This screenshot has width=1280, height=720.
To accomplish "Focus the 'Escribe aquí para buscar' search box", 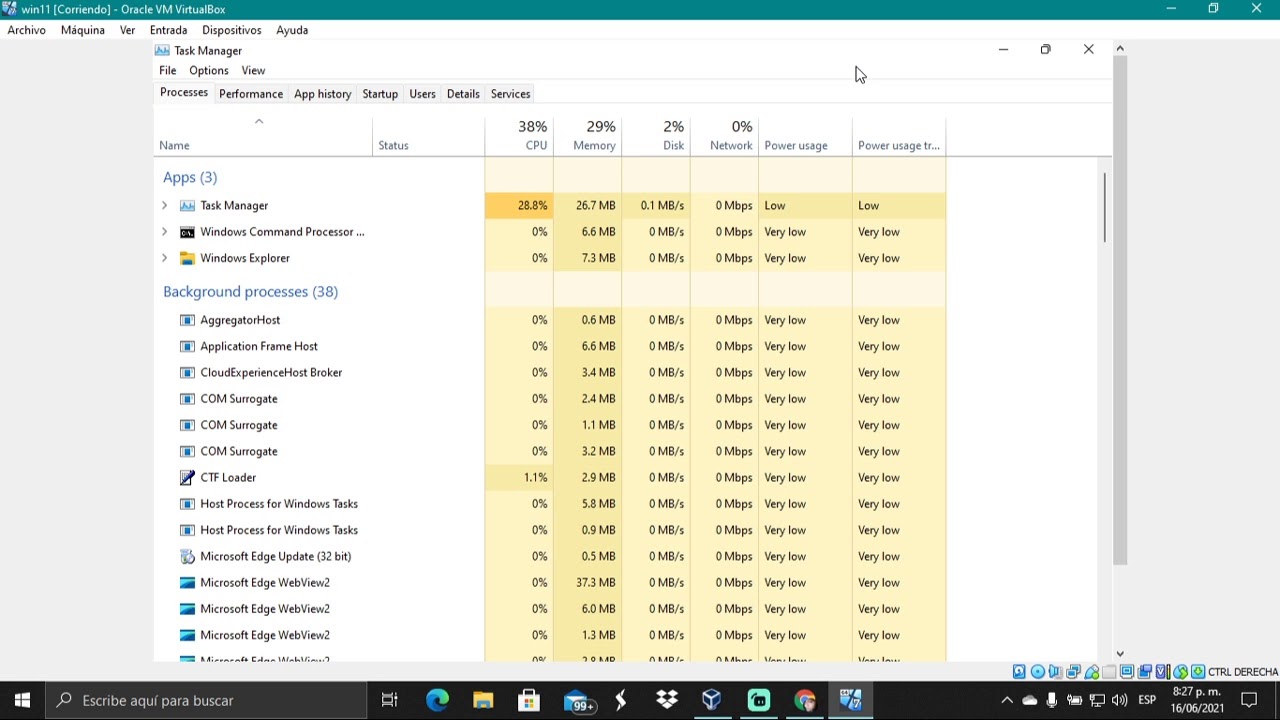I will 206,700.
